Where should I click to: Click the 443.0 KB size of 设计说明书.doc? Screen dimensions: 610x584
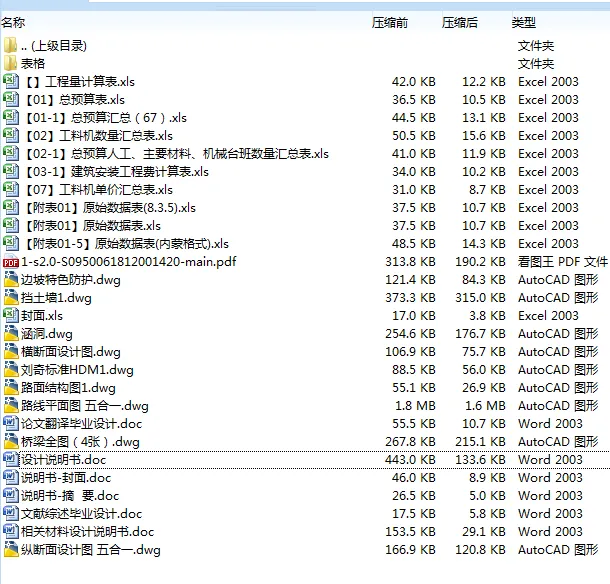click(x=410, y=460)
